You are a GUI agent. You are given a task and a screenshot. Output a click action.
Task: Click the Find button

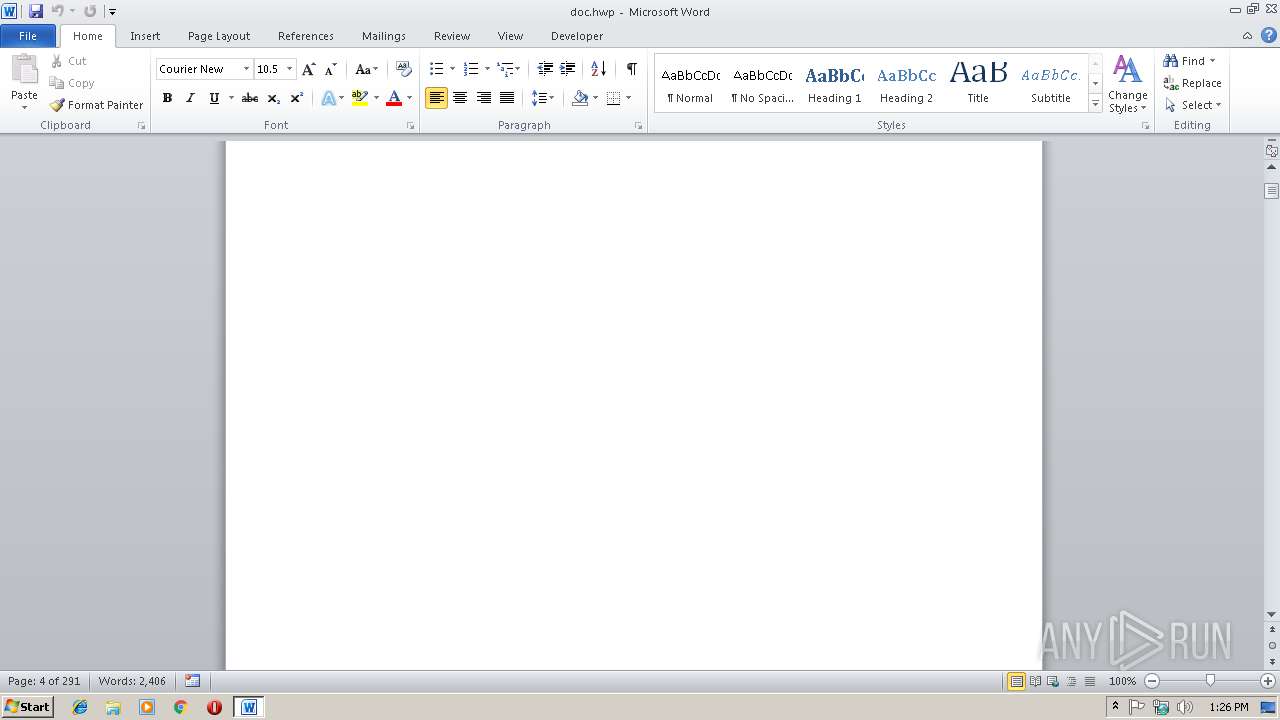[x=1190, y=61]
